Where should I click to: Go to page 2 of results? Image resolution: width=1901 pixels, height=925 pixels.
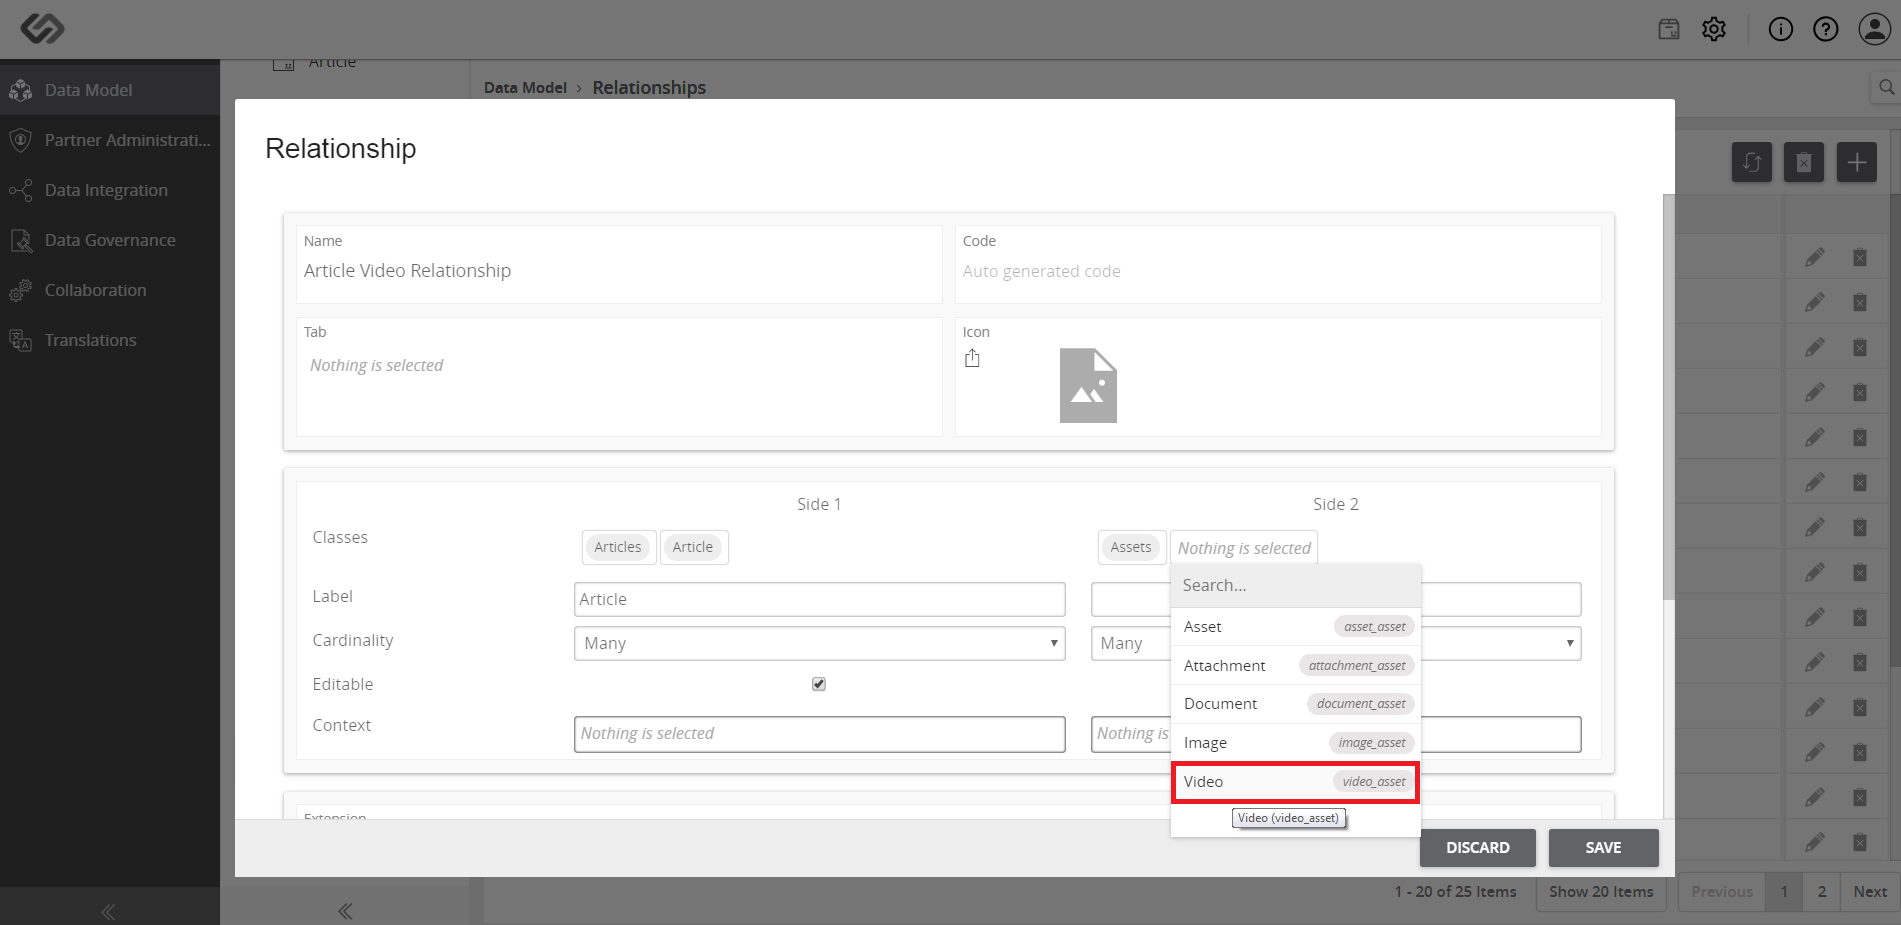click(1822, 892)
